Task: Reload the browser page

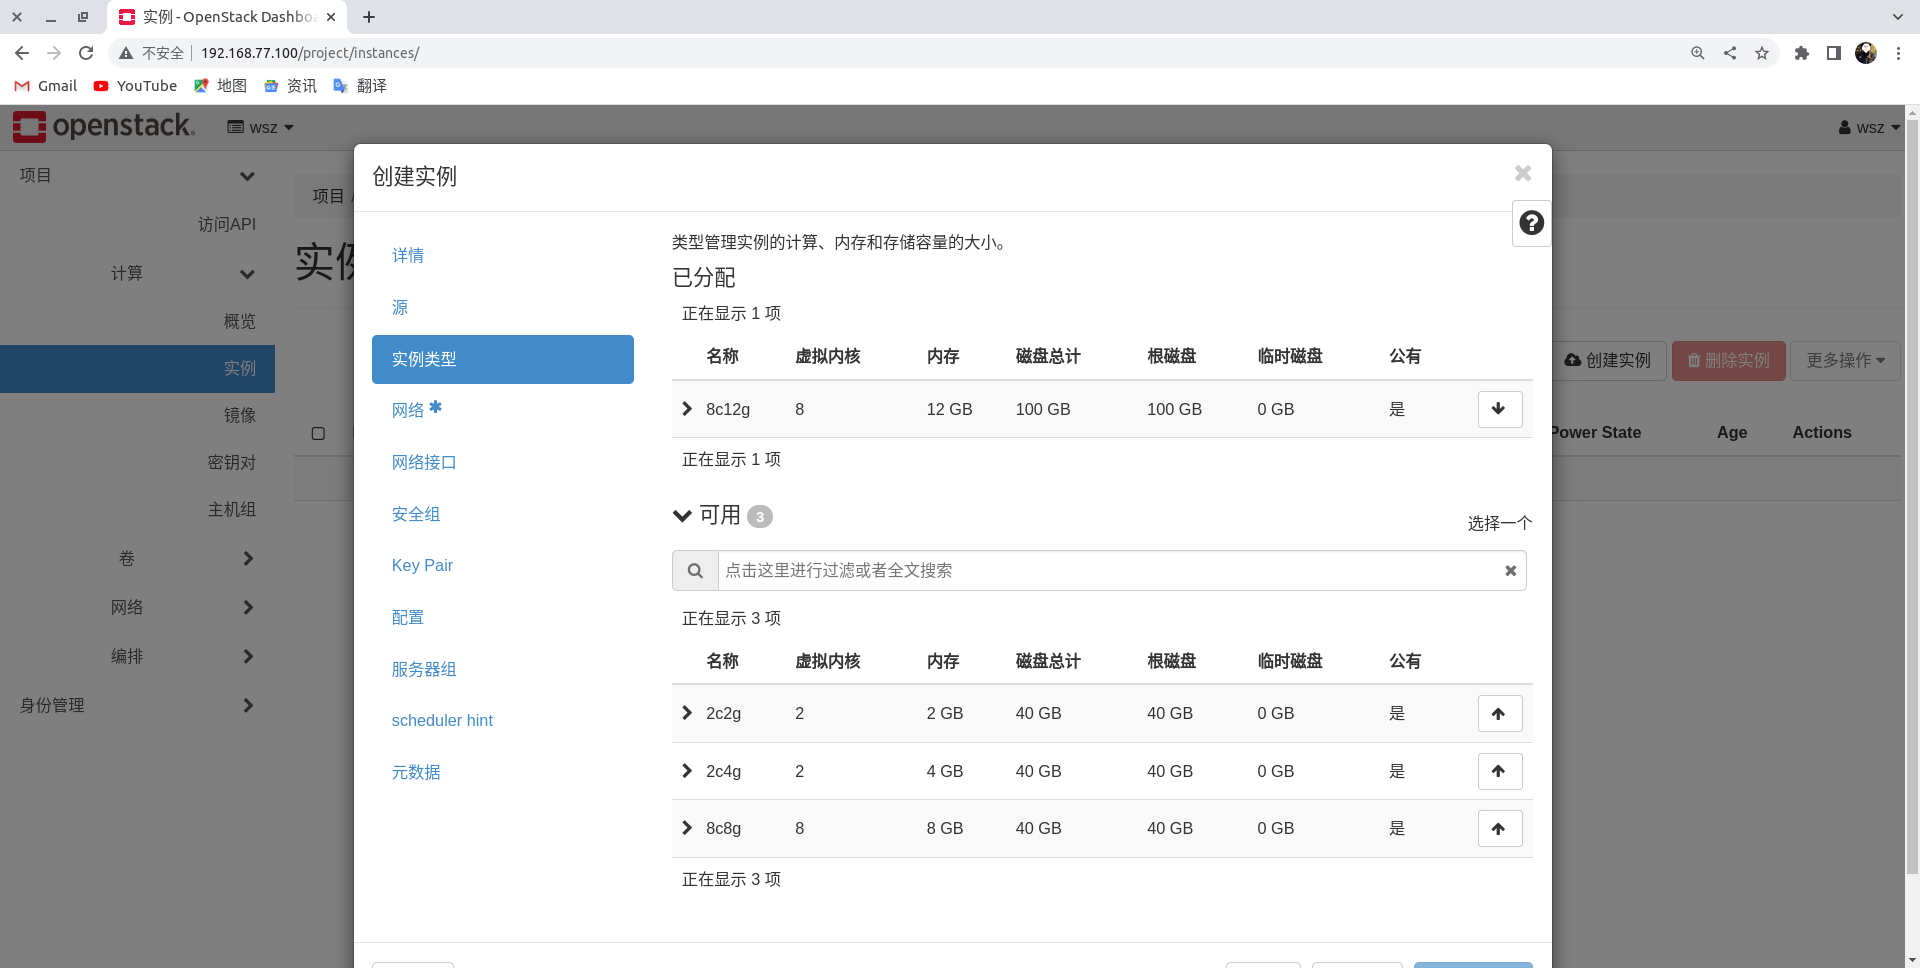Action: point(86,53)
